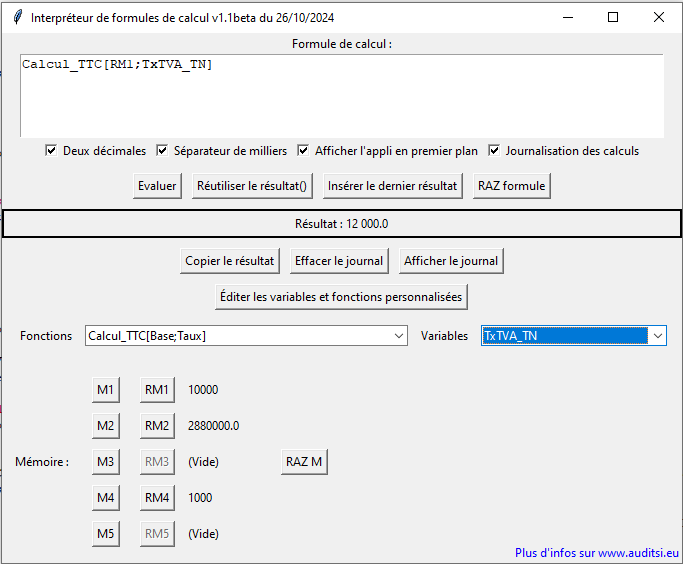The width and height of the screenshot is (683, 564).
Task: Click the Variables label
Action: pos(444,336)
